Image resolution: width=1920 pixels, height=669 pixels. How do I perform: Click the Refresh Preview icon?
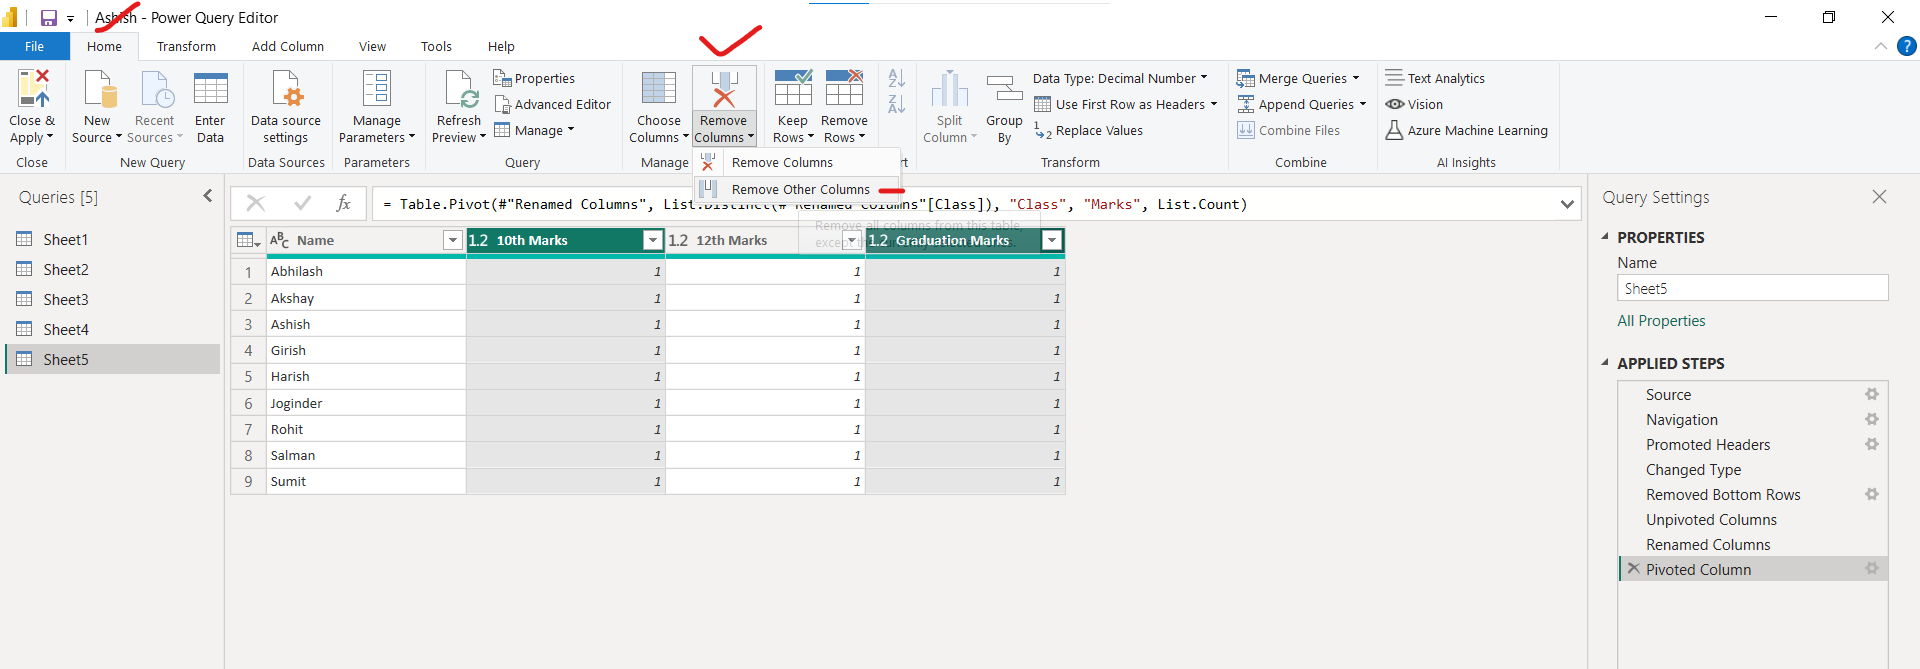[x=459, y=89]
